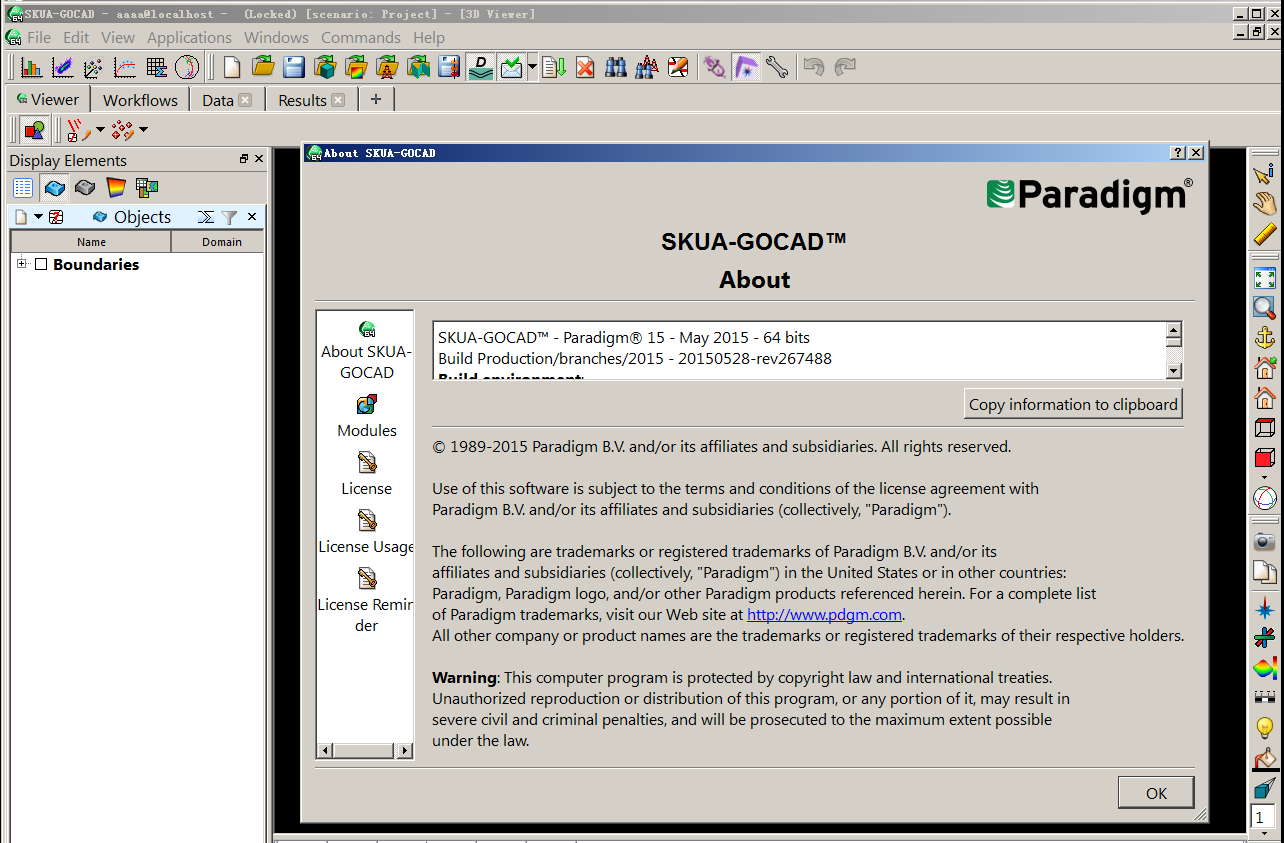
Task: Click the light bulb lighting icon
Action: (1265, 729)
